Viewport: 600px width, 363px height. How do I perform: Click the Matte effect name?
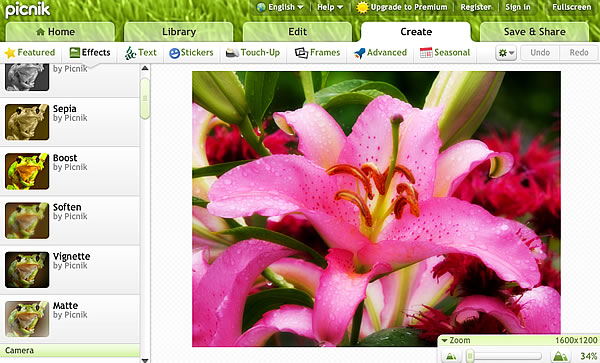click(x=65, y=306)
